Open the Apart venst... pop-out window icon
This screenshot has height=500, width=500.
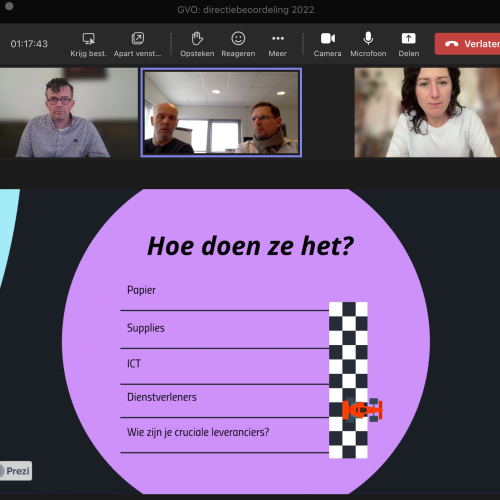[x=138, y=39]
